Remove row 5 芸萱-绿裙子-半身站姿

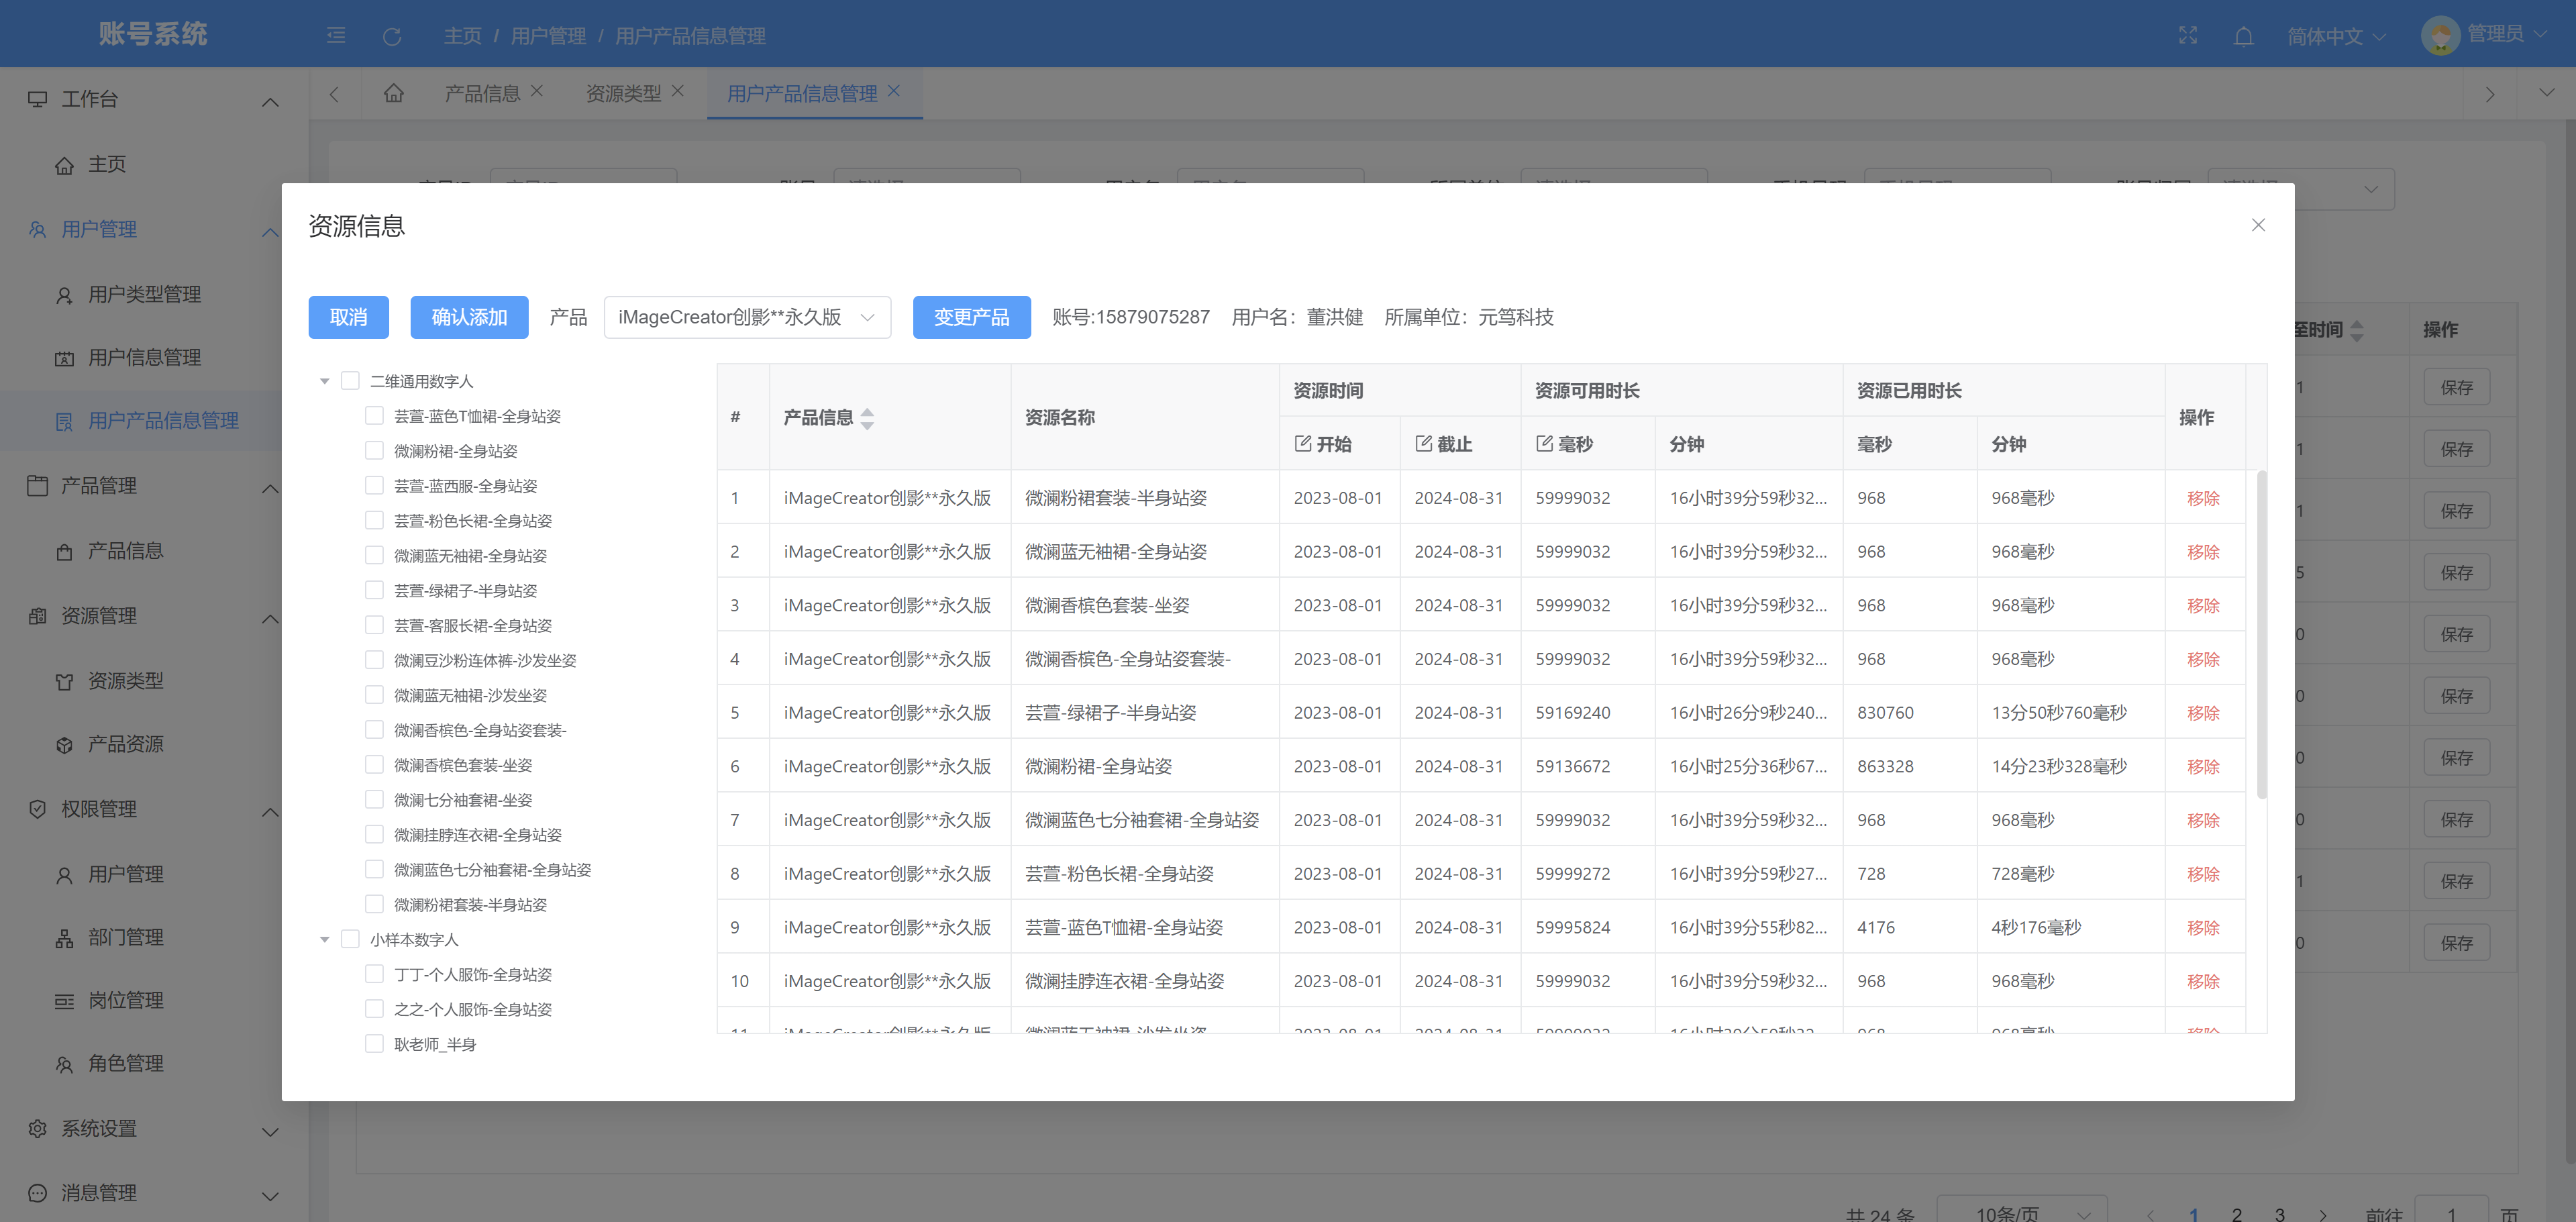click(2203, 713)
